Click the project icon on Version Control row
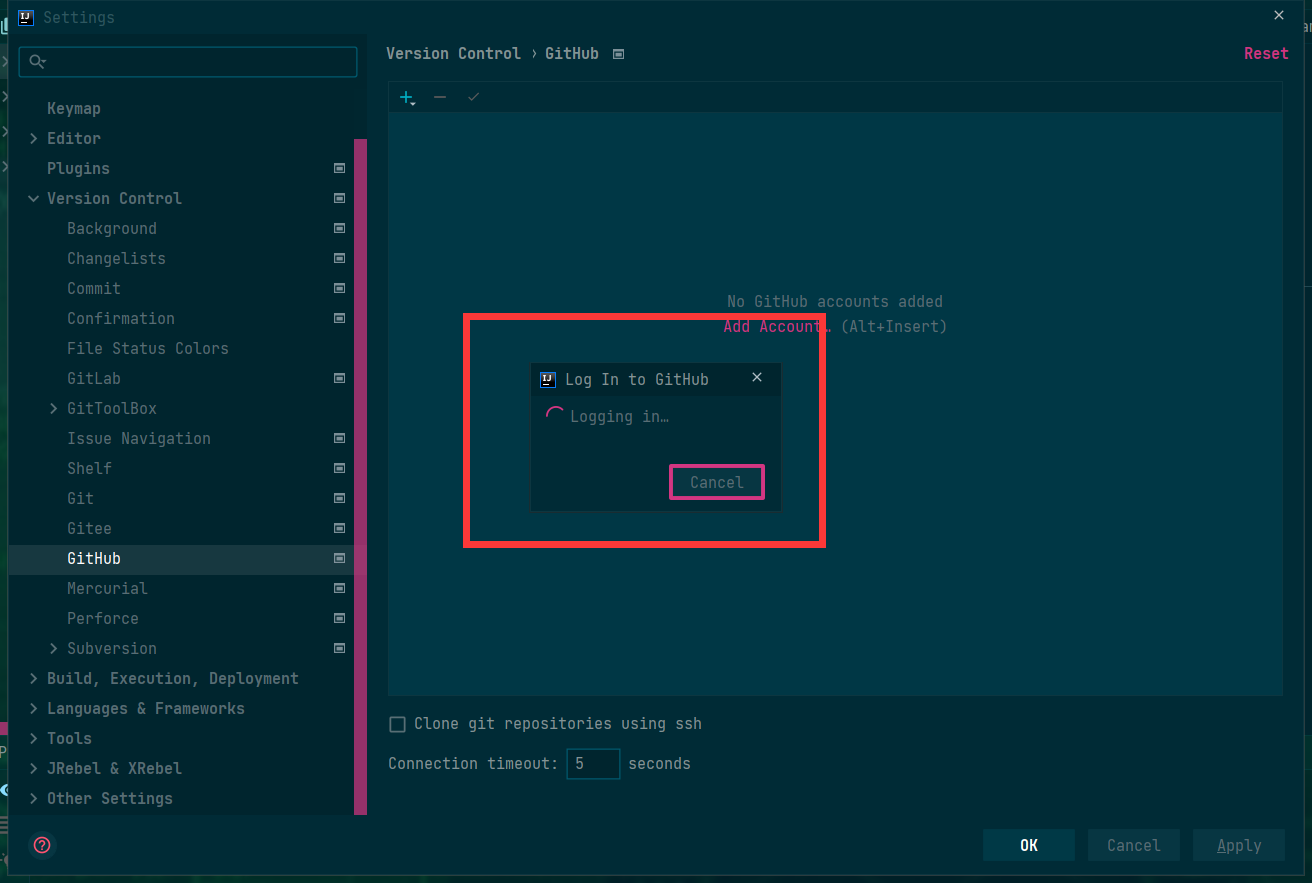Image resolution: width=1312 pixels, height=883 pixels. coord(340,198)
